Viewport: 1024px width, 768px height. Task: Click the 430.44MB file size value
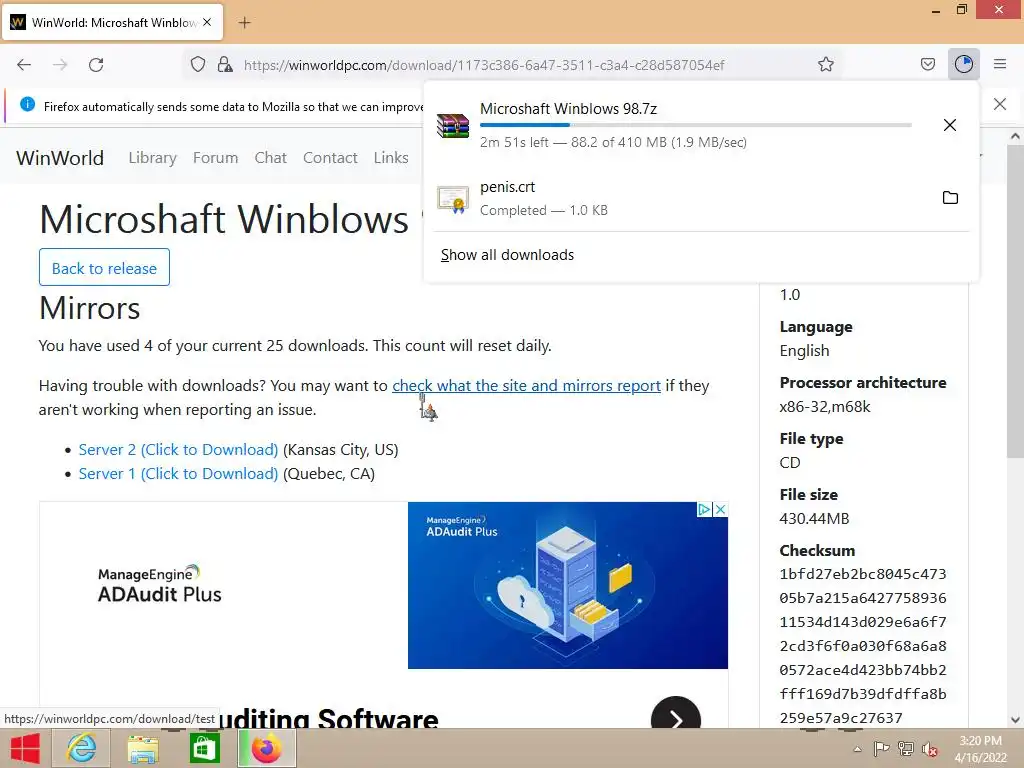pyautogui.click(x=814, y=519)
